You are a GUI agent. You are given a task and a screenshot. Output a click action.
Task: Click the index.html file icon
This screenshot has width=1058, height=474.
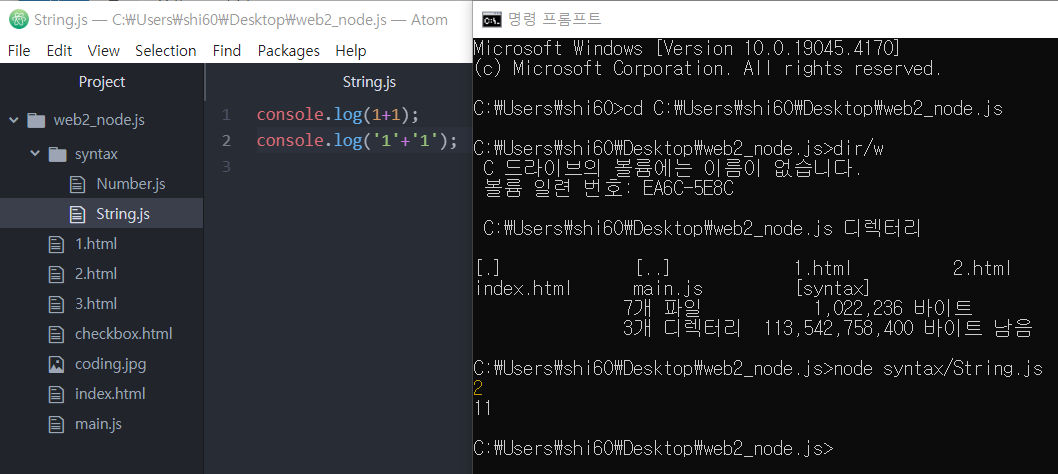pos(56,394)
